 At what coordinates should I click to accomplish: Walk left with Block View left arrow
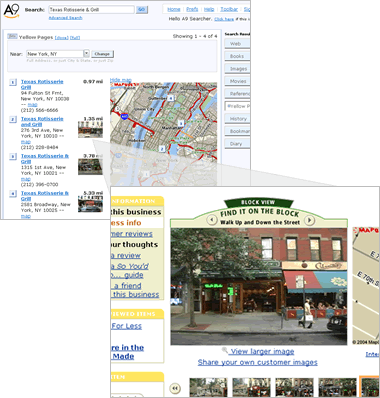pos(212,220)
